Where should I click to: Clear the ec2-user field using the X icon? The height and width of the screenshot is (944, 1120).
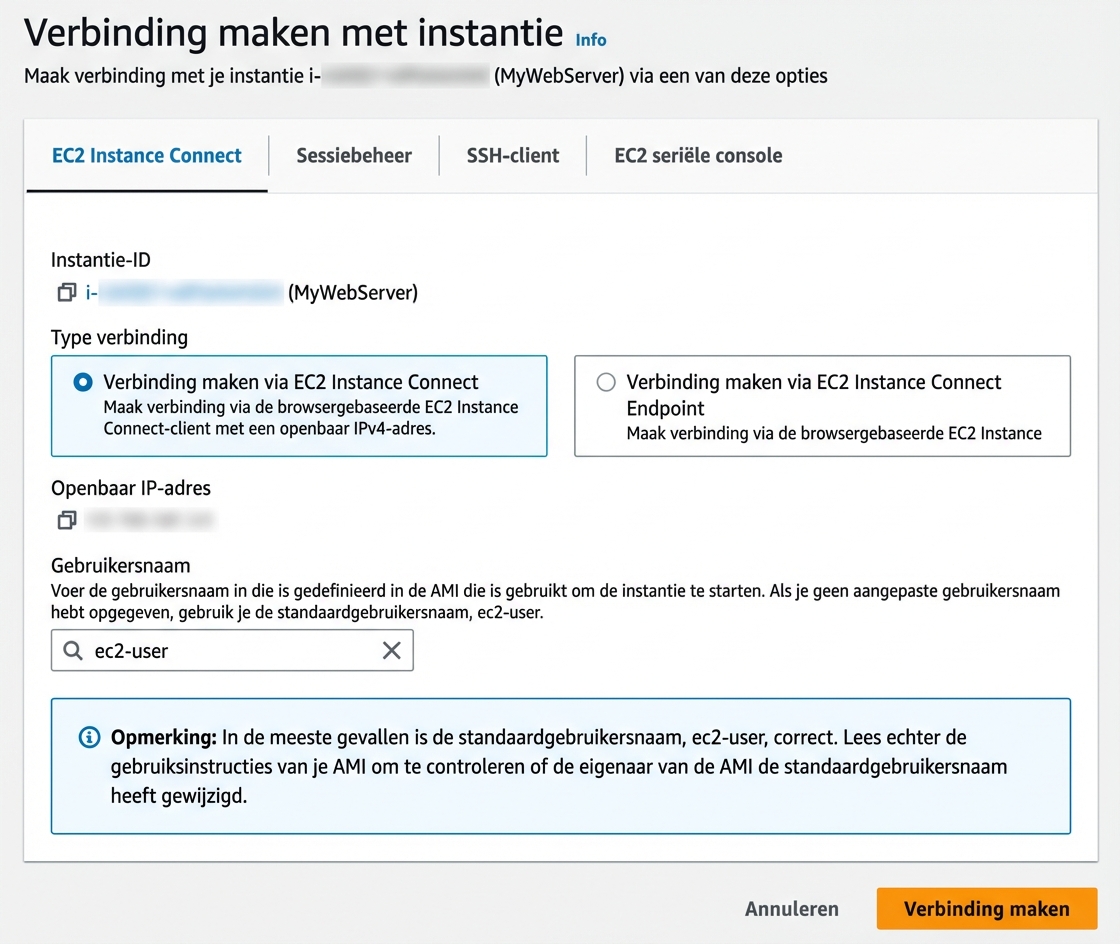click(x=391, y=650)
